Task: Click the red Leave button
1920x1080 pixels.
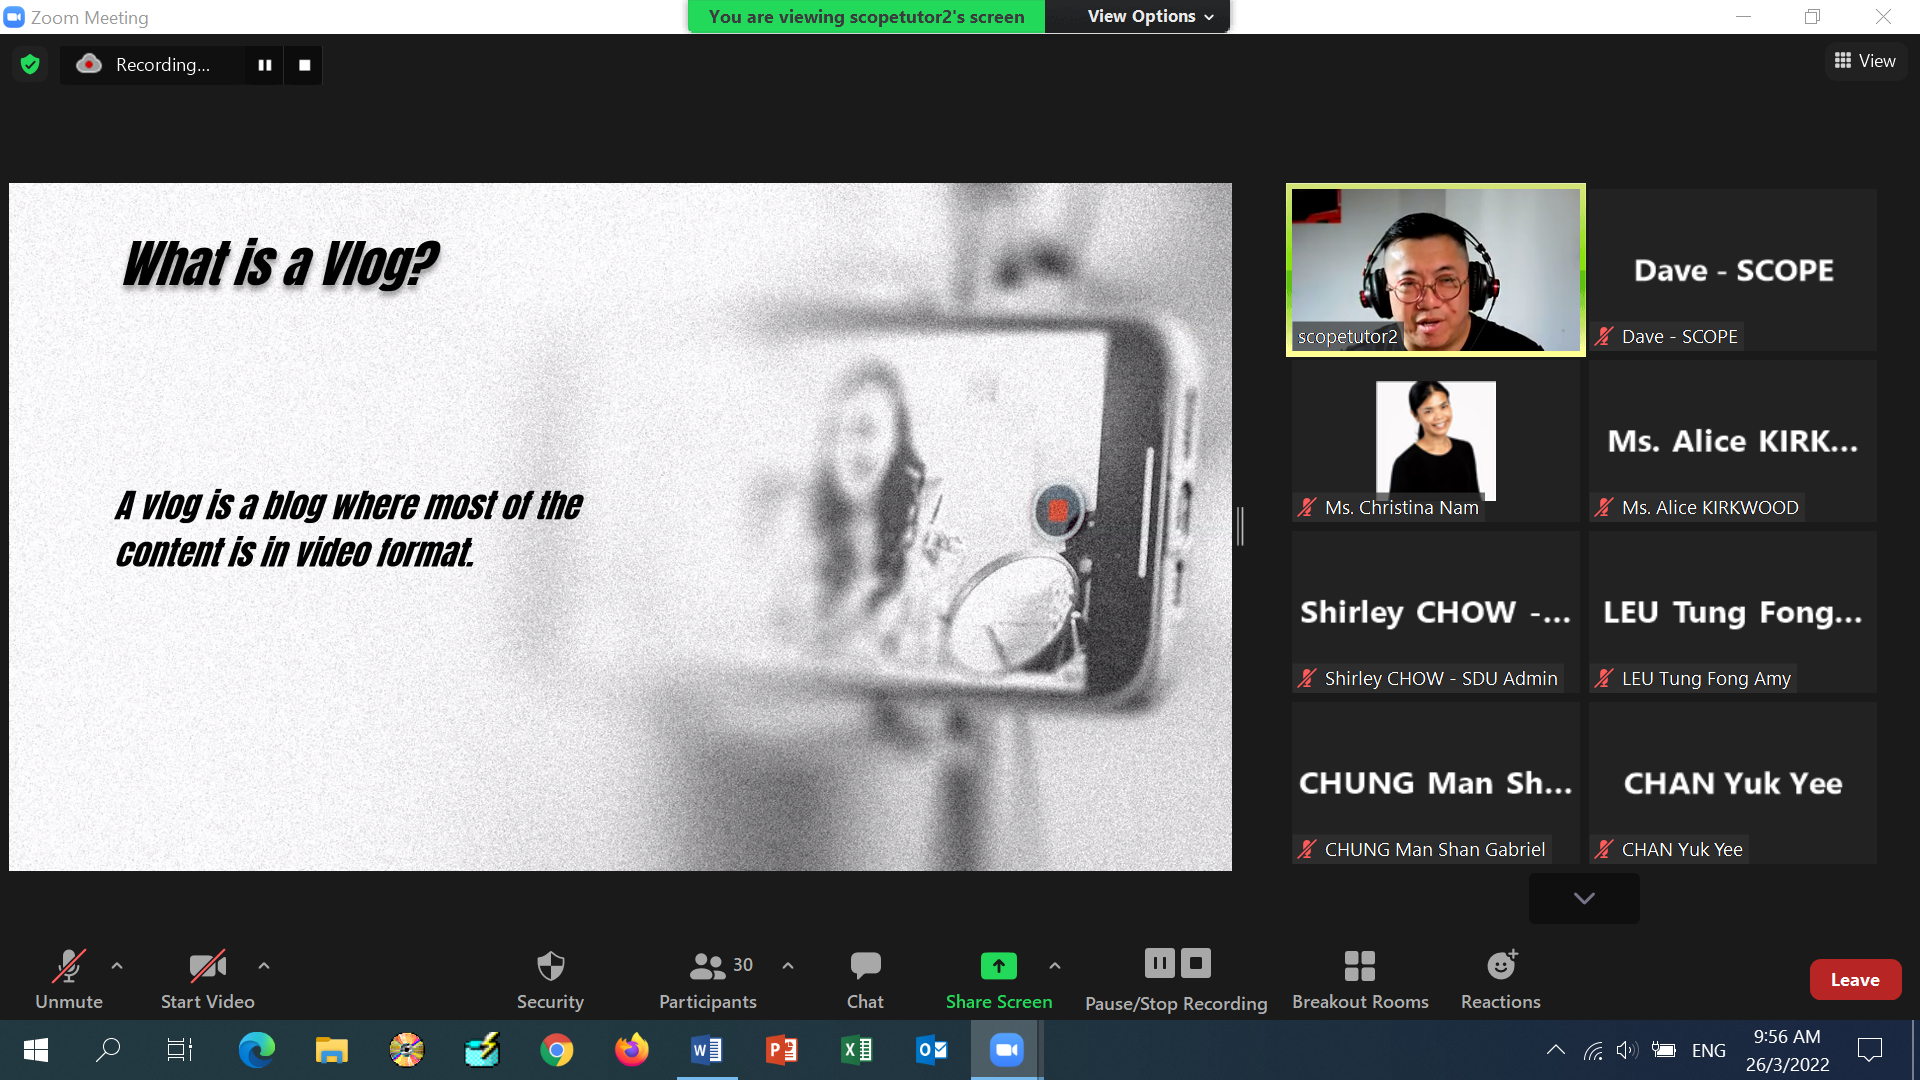Action: point(1855,980)
